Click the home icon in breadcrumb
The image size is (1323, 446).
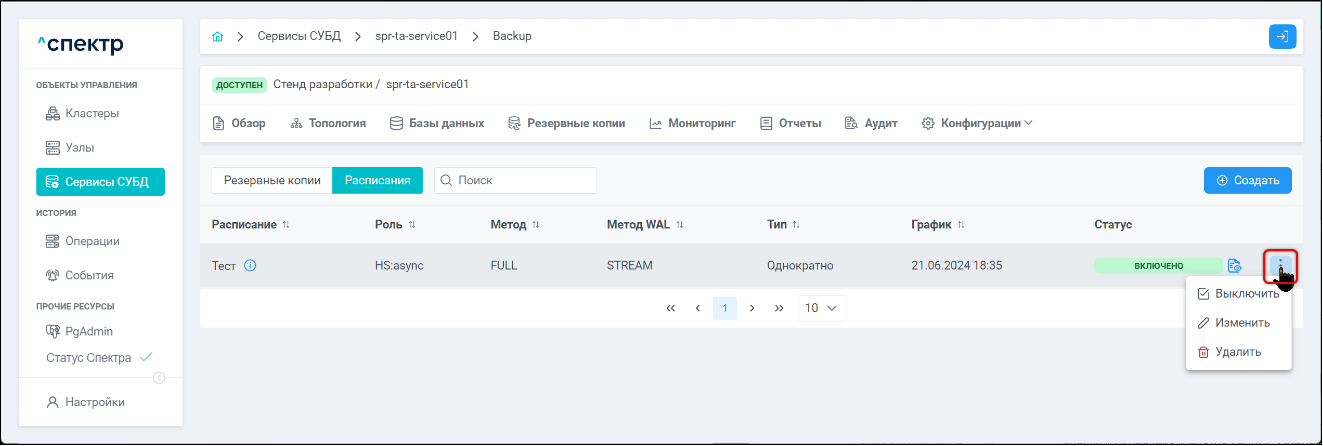pyautogui.click(x=217, y=37)
